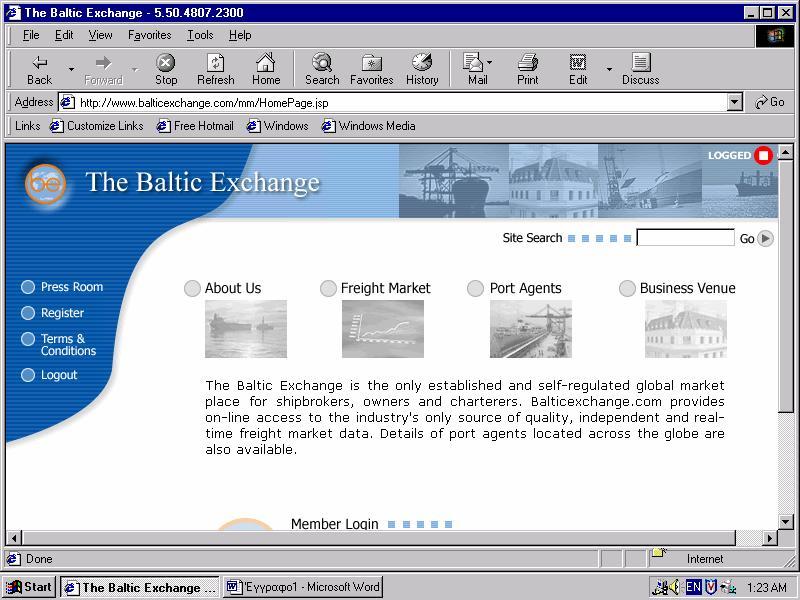This screenshot has height=600, width=800.
Task: Select the About Us radio circle
Action: [x=192, y=288]
